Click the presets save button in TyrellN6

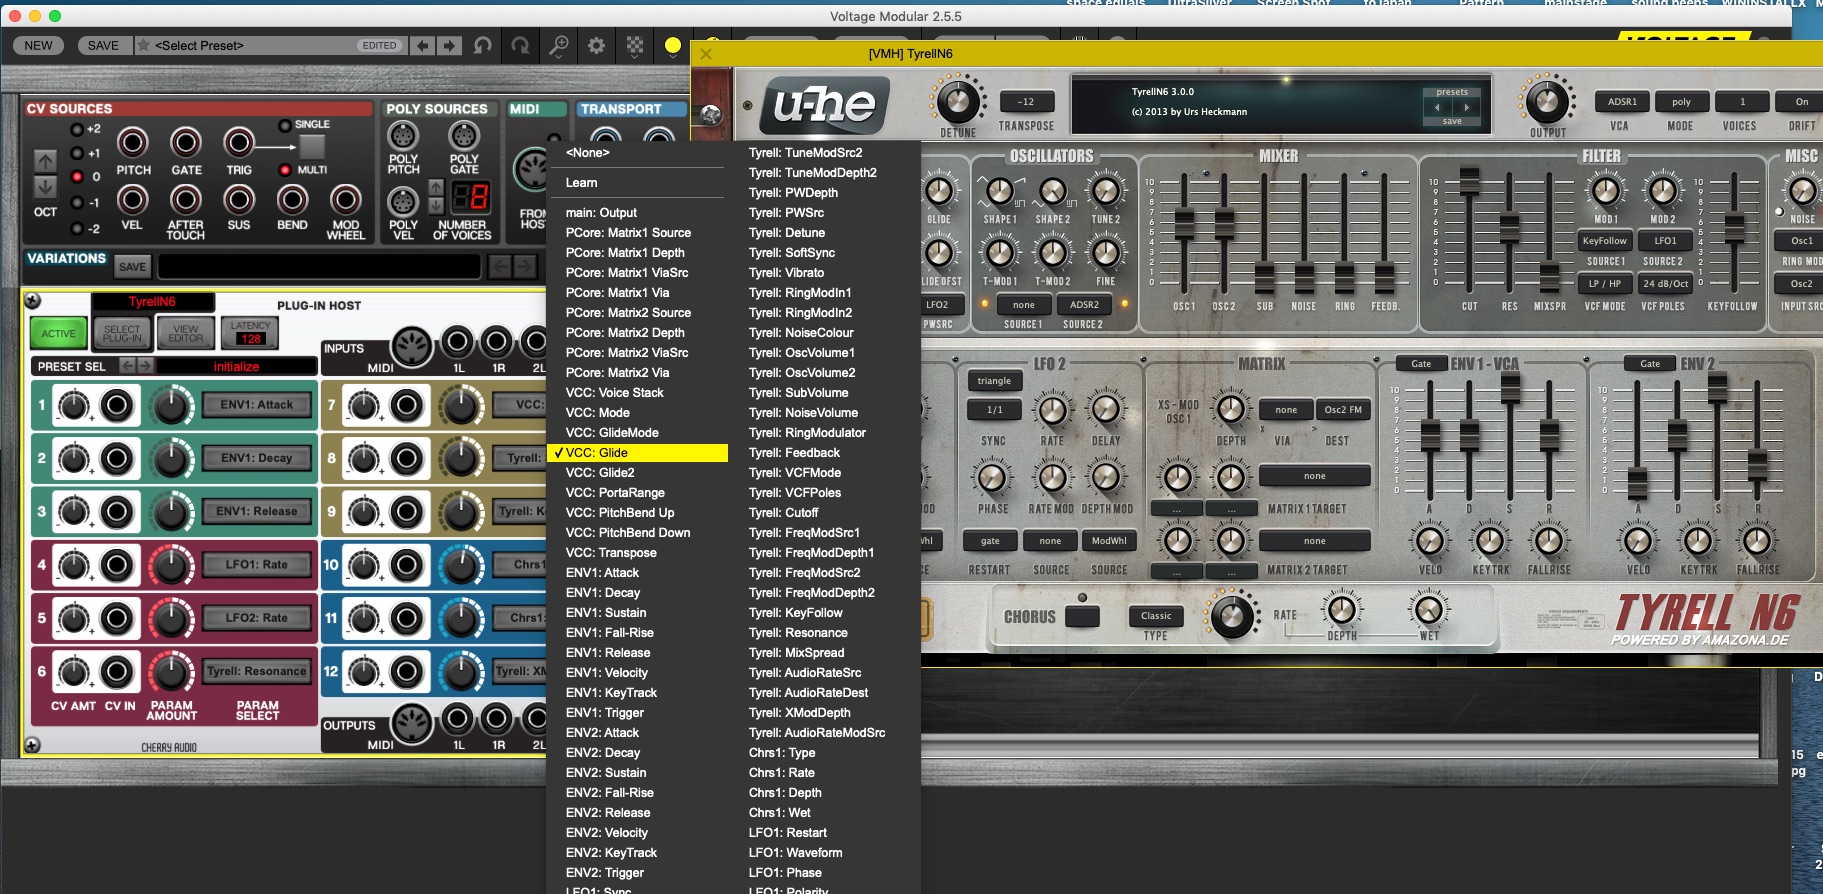[1452, 121]
